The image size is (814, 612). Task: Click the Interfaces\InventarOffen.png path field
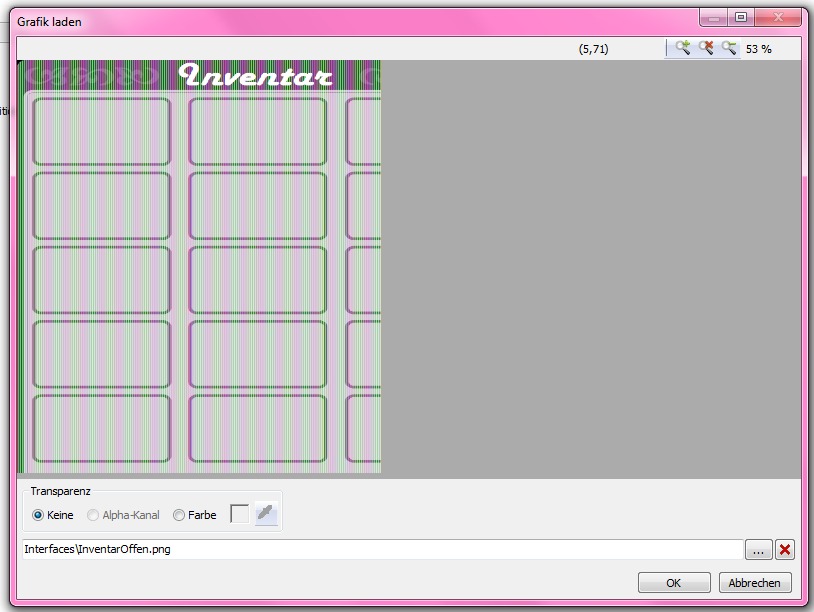(382, 549)
